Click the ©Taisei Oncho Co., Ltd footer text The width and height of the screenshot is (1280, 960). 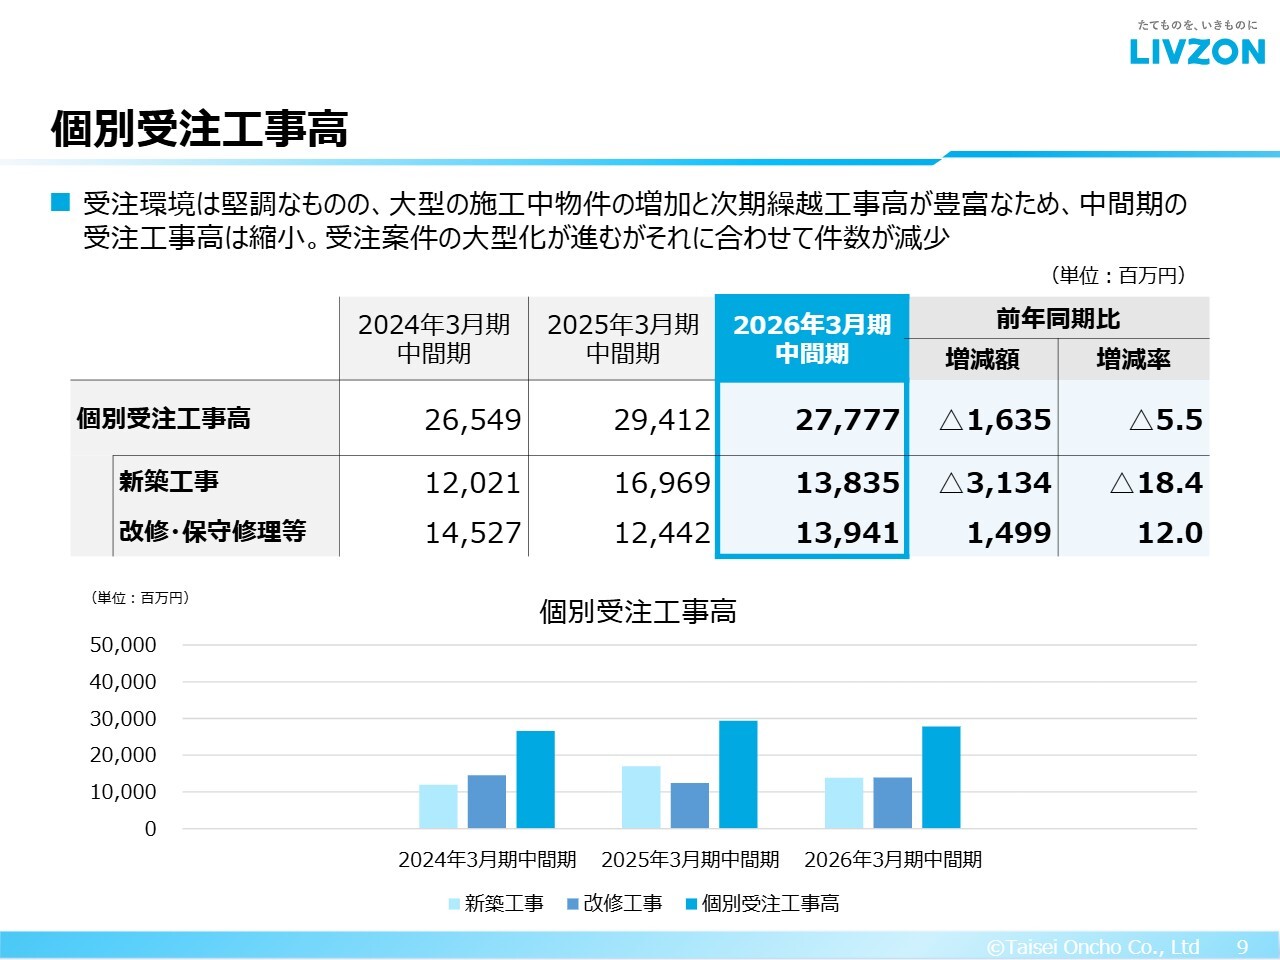pos(1092,947)
